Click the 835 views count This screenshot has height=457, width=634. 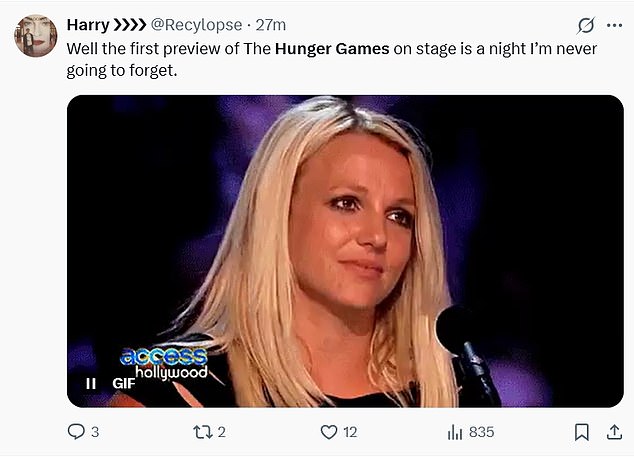click(x=481, y=432)
